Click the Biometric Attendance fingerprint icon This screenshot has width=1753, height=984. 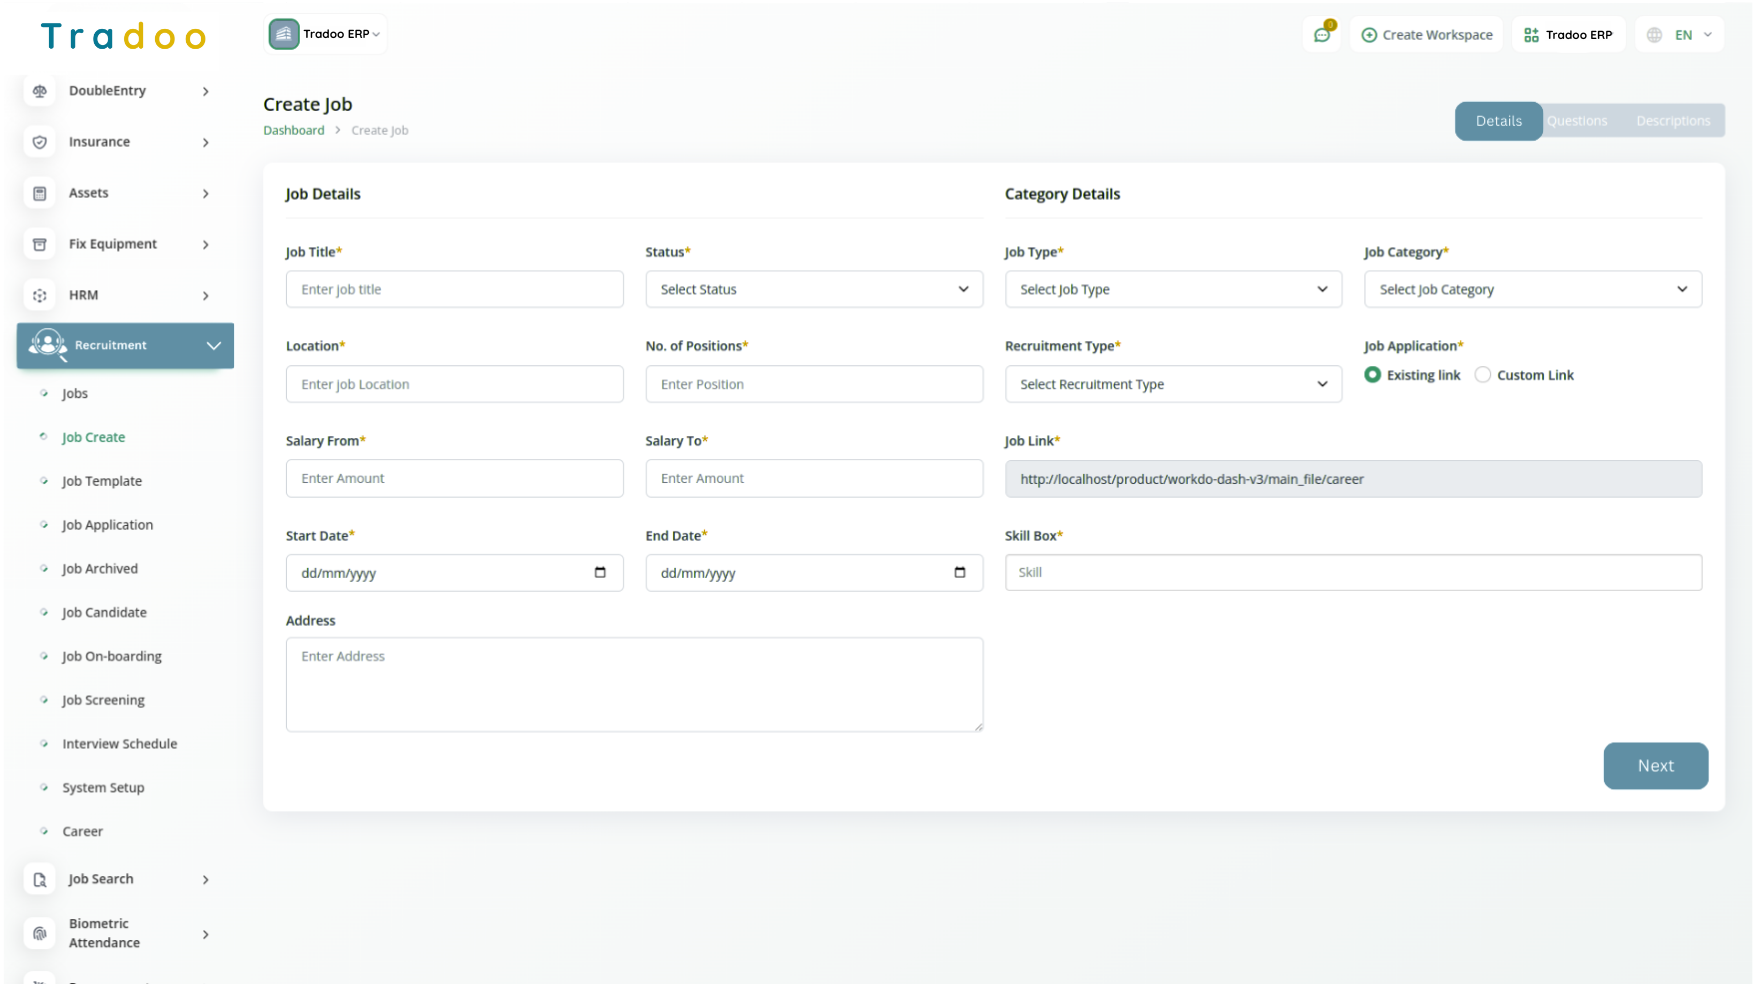tap(40, 934)
